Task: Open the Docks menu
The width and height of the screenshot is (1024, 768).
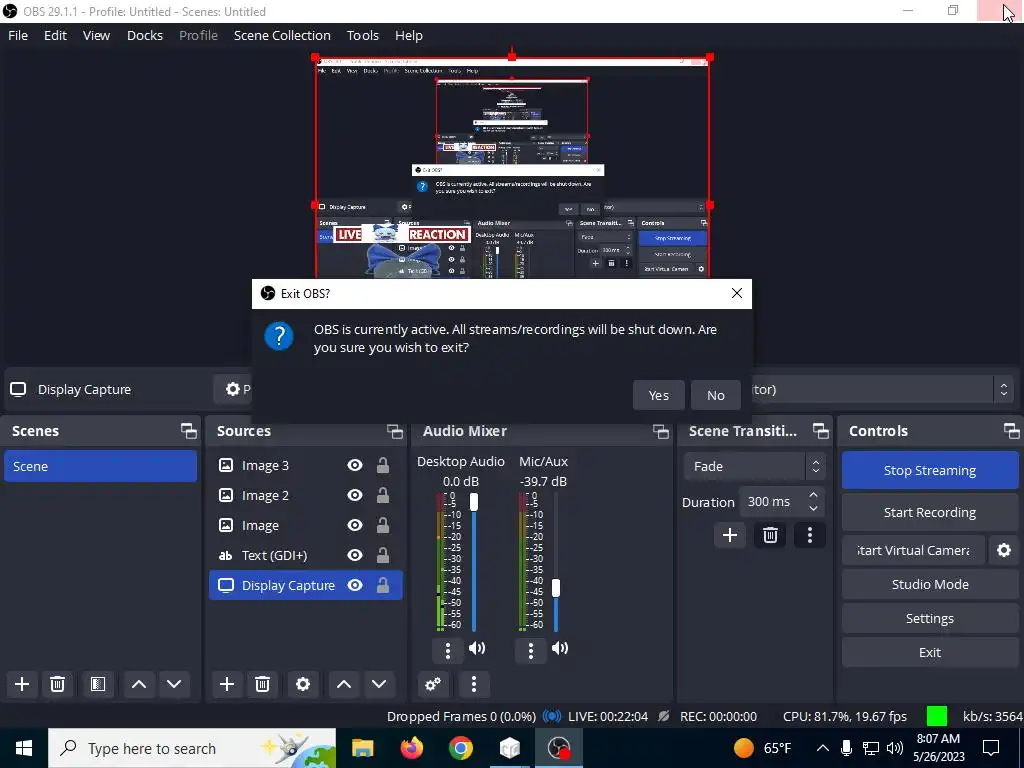Action: click(145, 35)
